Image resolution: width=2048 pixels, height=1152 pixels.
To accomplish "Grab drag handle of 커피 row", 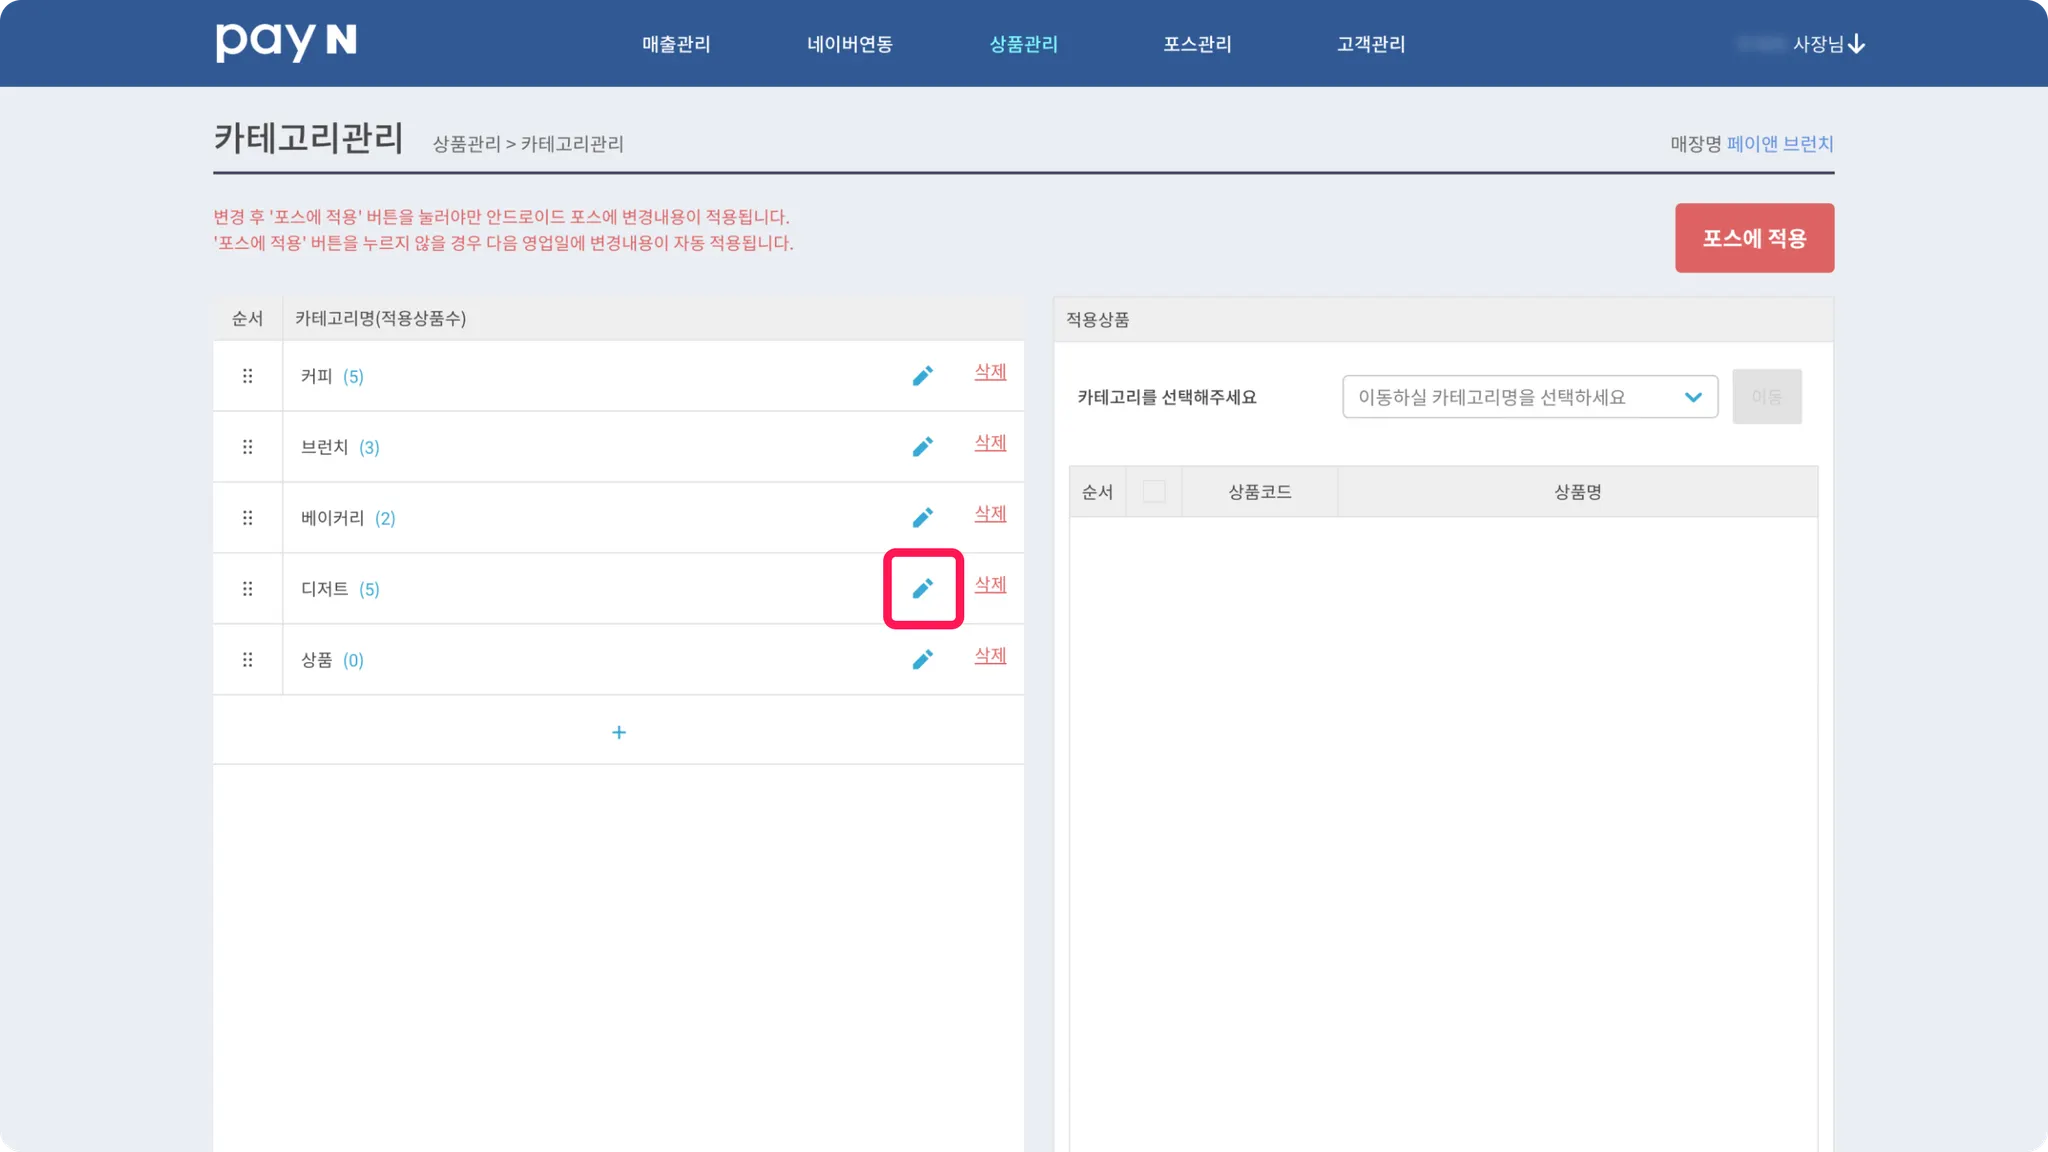I will coord(247,376).
